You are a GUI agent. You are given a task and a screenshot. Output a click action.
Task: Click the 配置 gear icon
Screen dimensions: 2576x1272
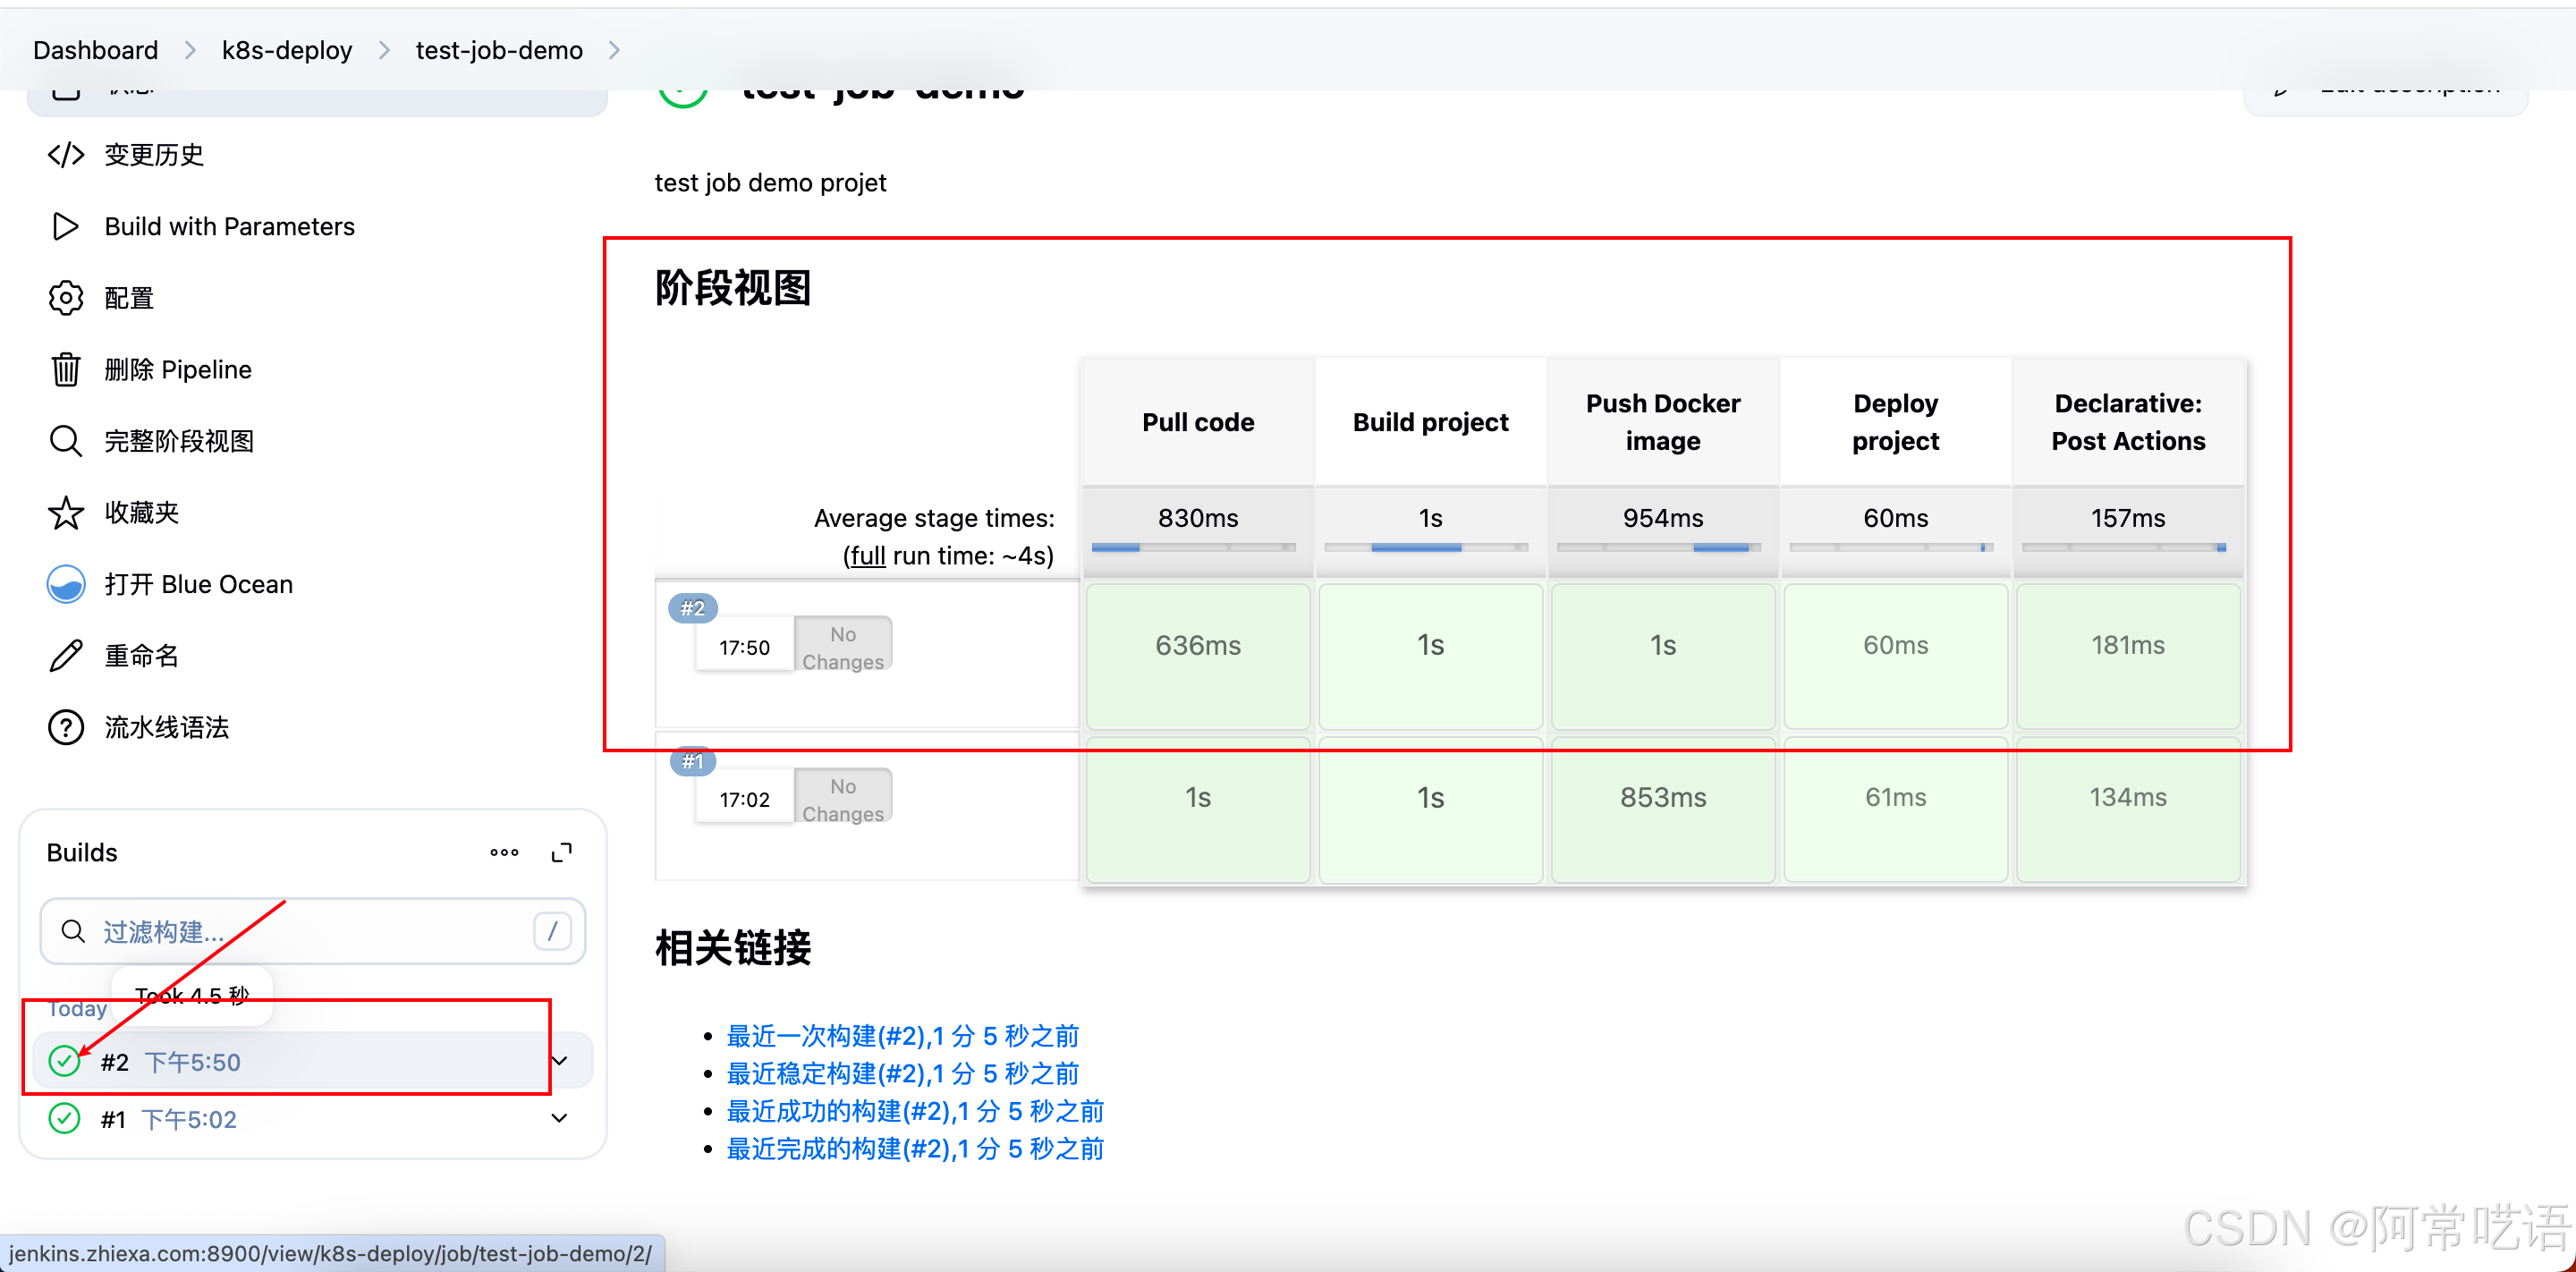pos(66,298)
